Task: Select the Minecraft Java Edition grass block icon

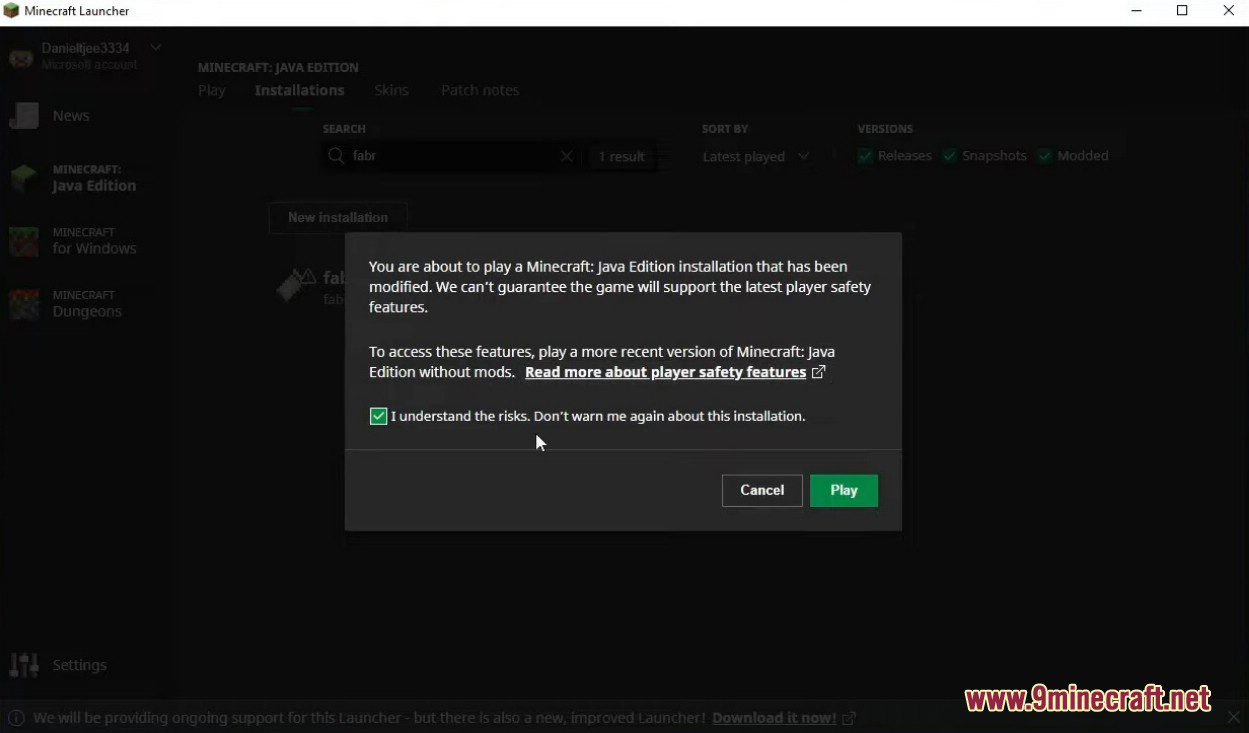Action: (24, 179)
